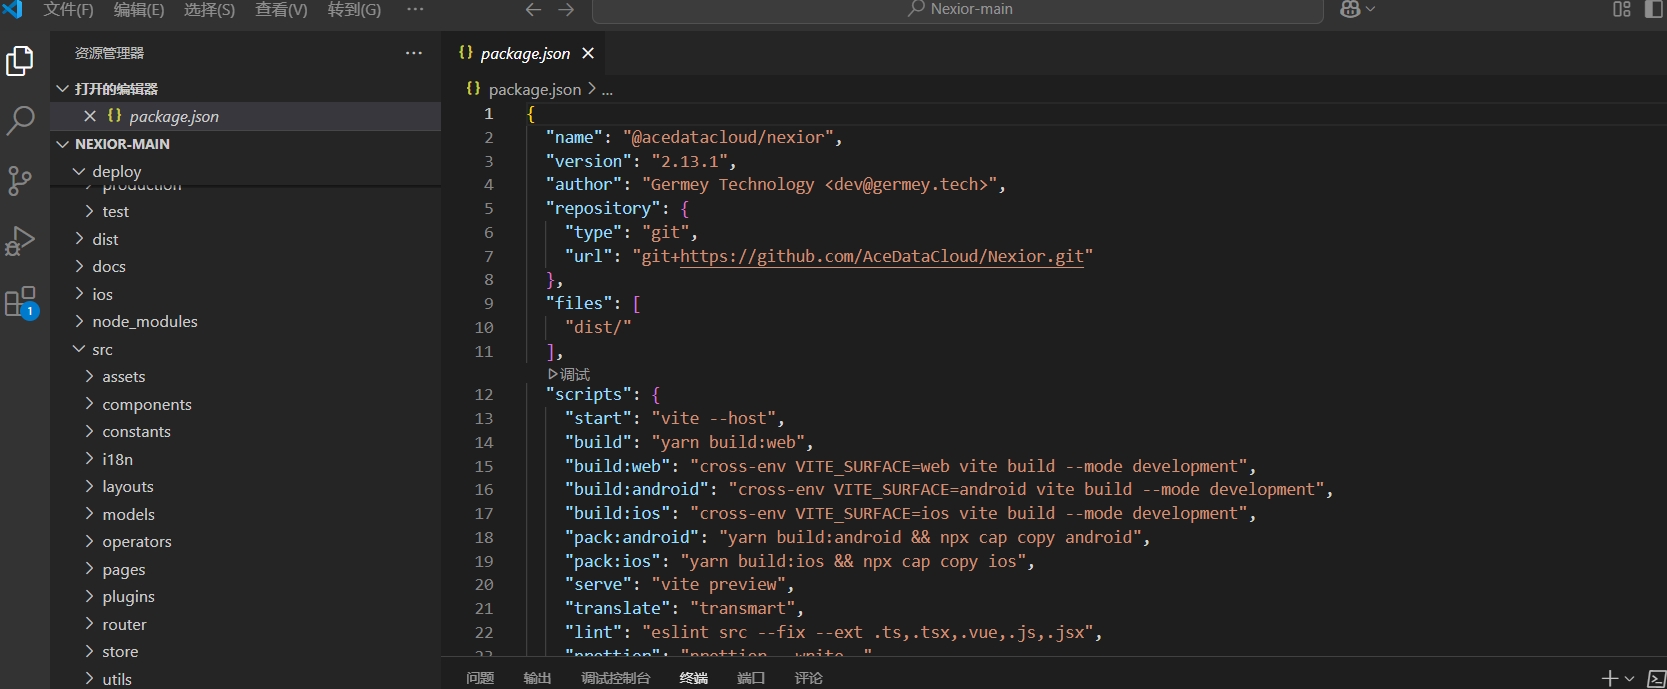
Task: Close the package.json editor tab
Action: 588,53
